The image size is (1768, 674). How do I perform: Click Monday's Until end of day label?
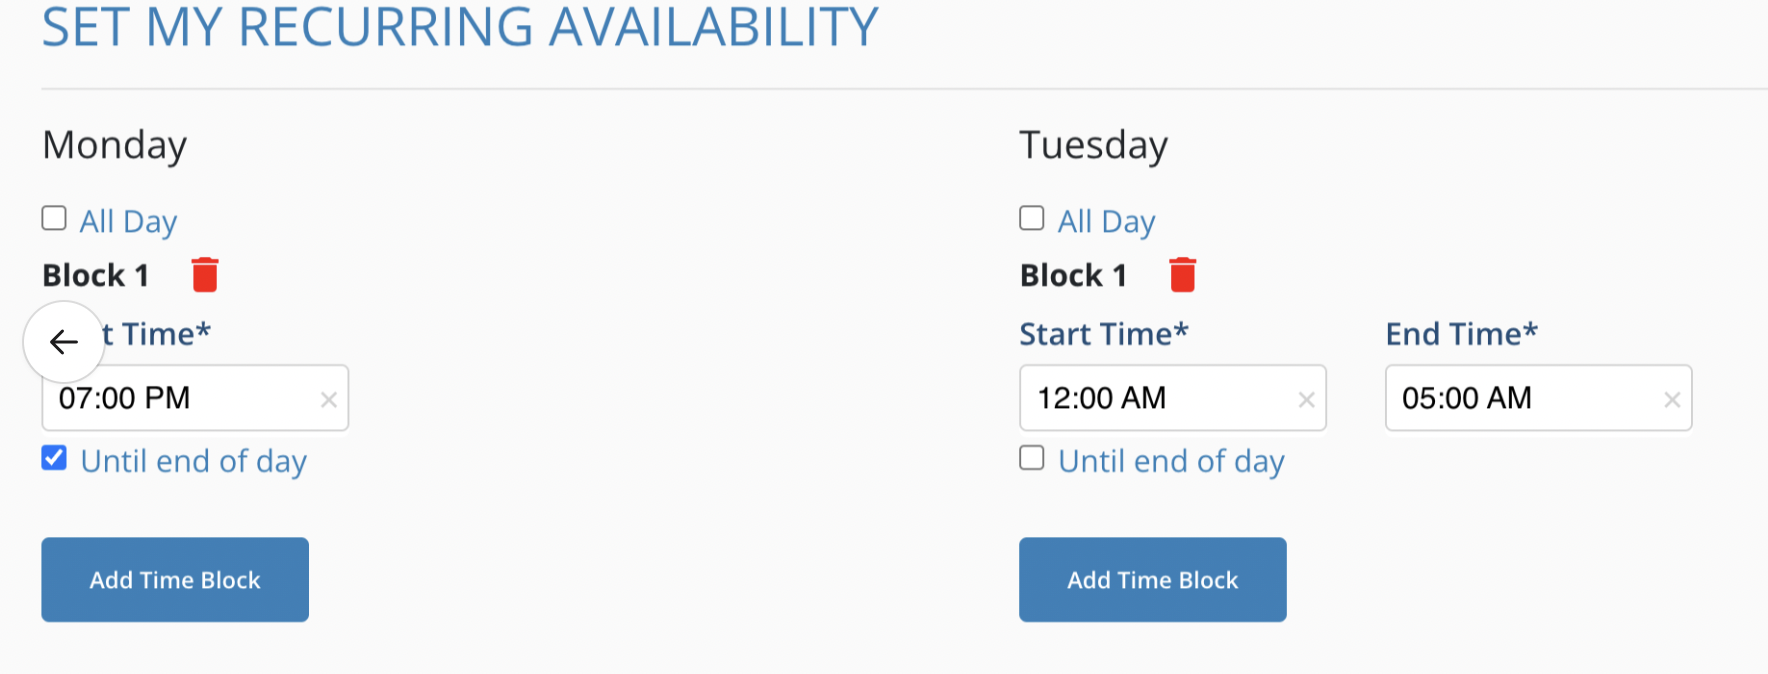click(194, 461)
